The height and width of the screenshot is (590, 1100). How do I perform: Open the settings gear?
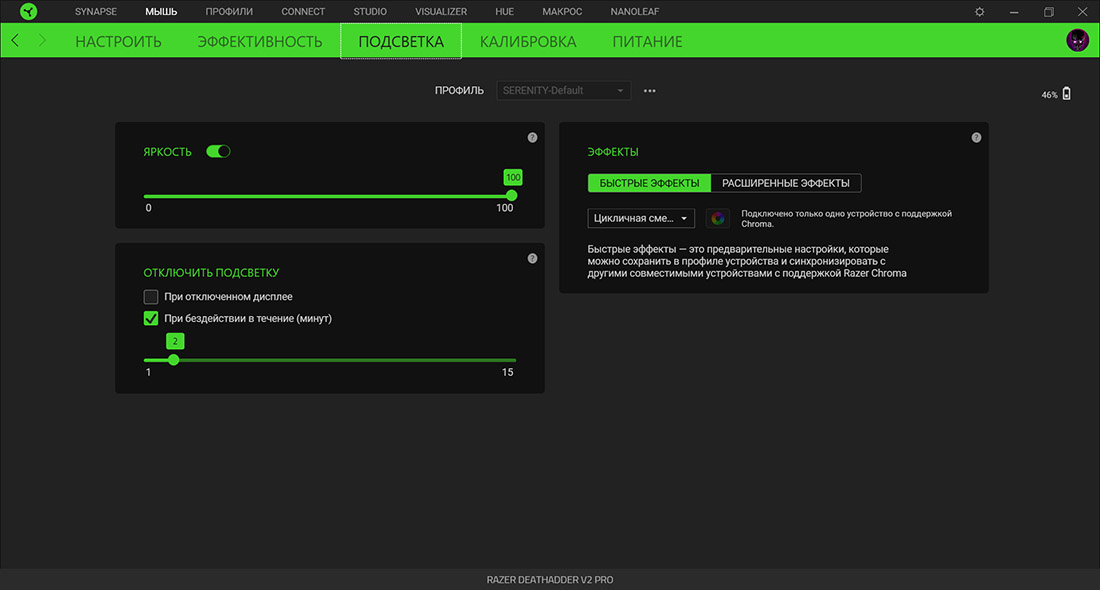pos(979,11)
